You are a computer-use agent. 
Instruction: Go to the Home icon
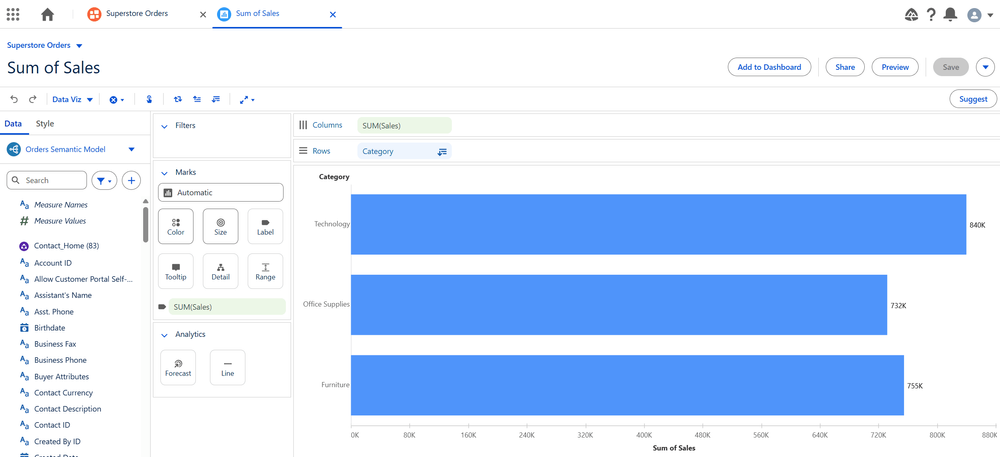(47, 14)
